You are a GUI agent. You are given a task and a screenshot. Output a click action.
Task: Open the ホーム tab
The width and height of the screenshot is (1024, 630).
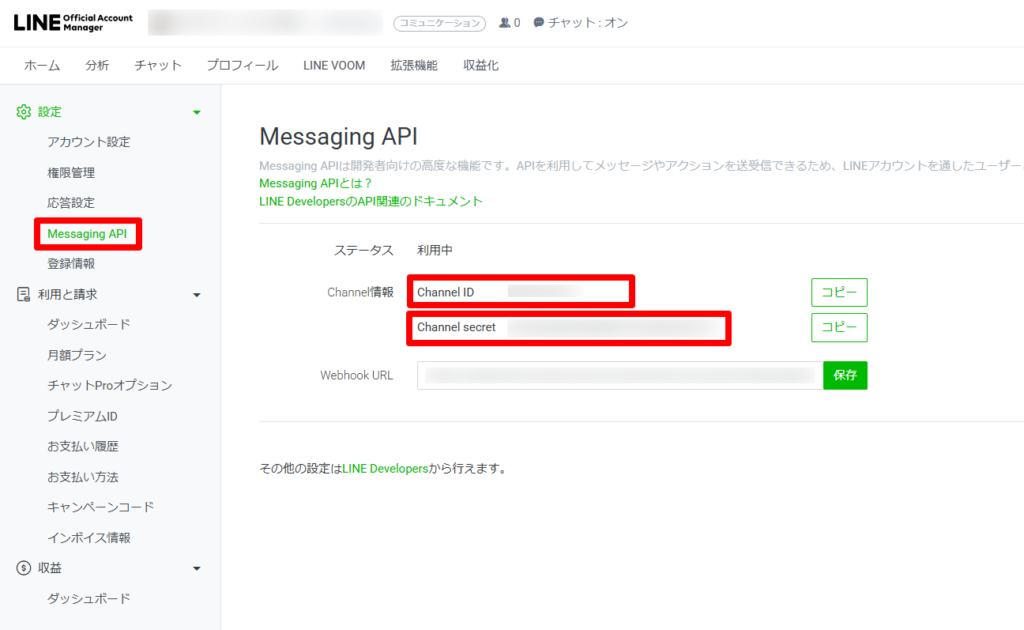(x=42, y=65)
